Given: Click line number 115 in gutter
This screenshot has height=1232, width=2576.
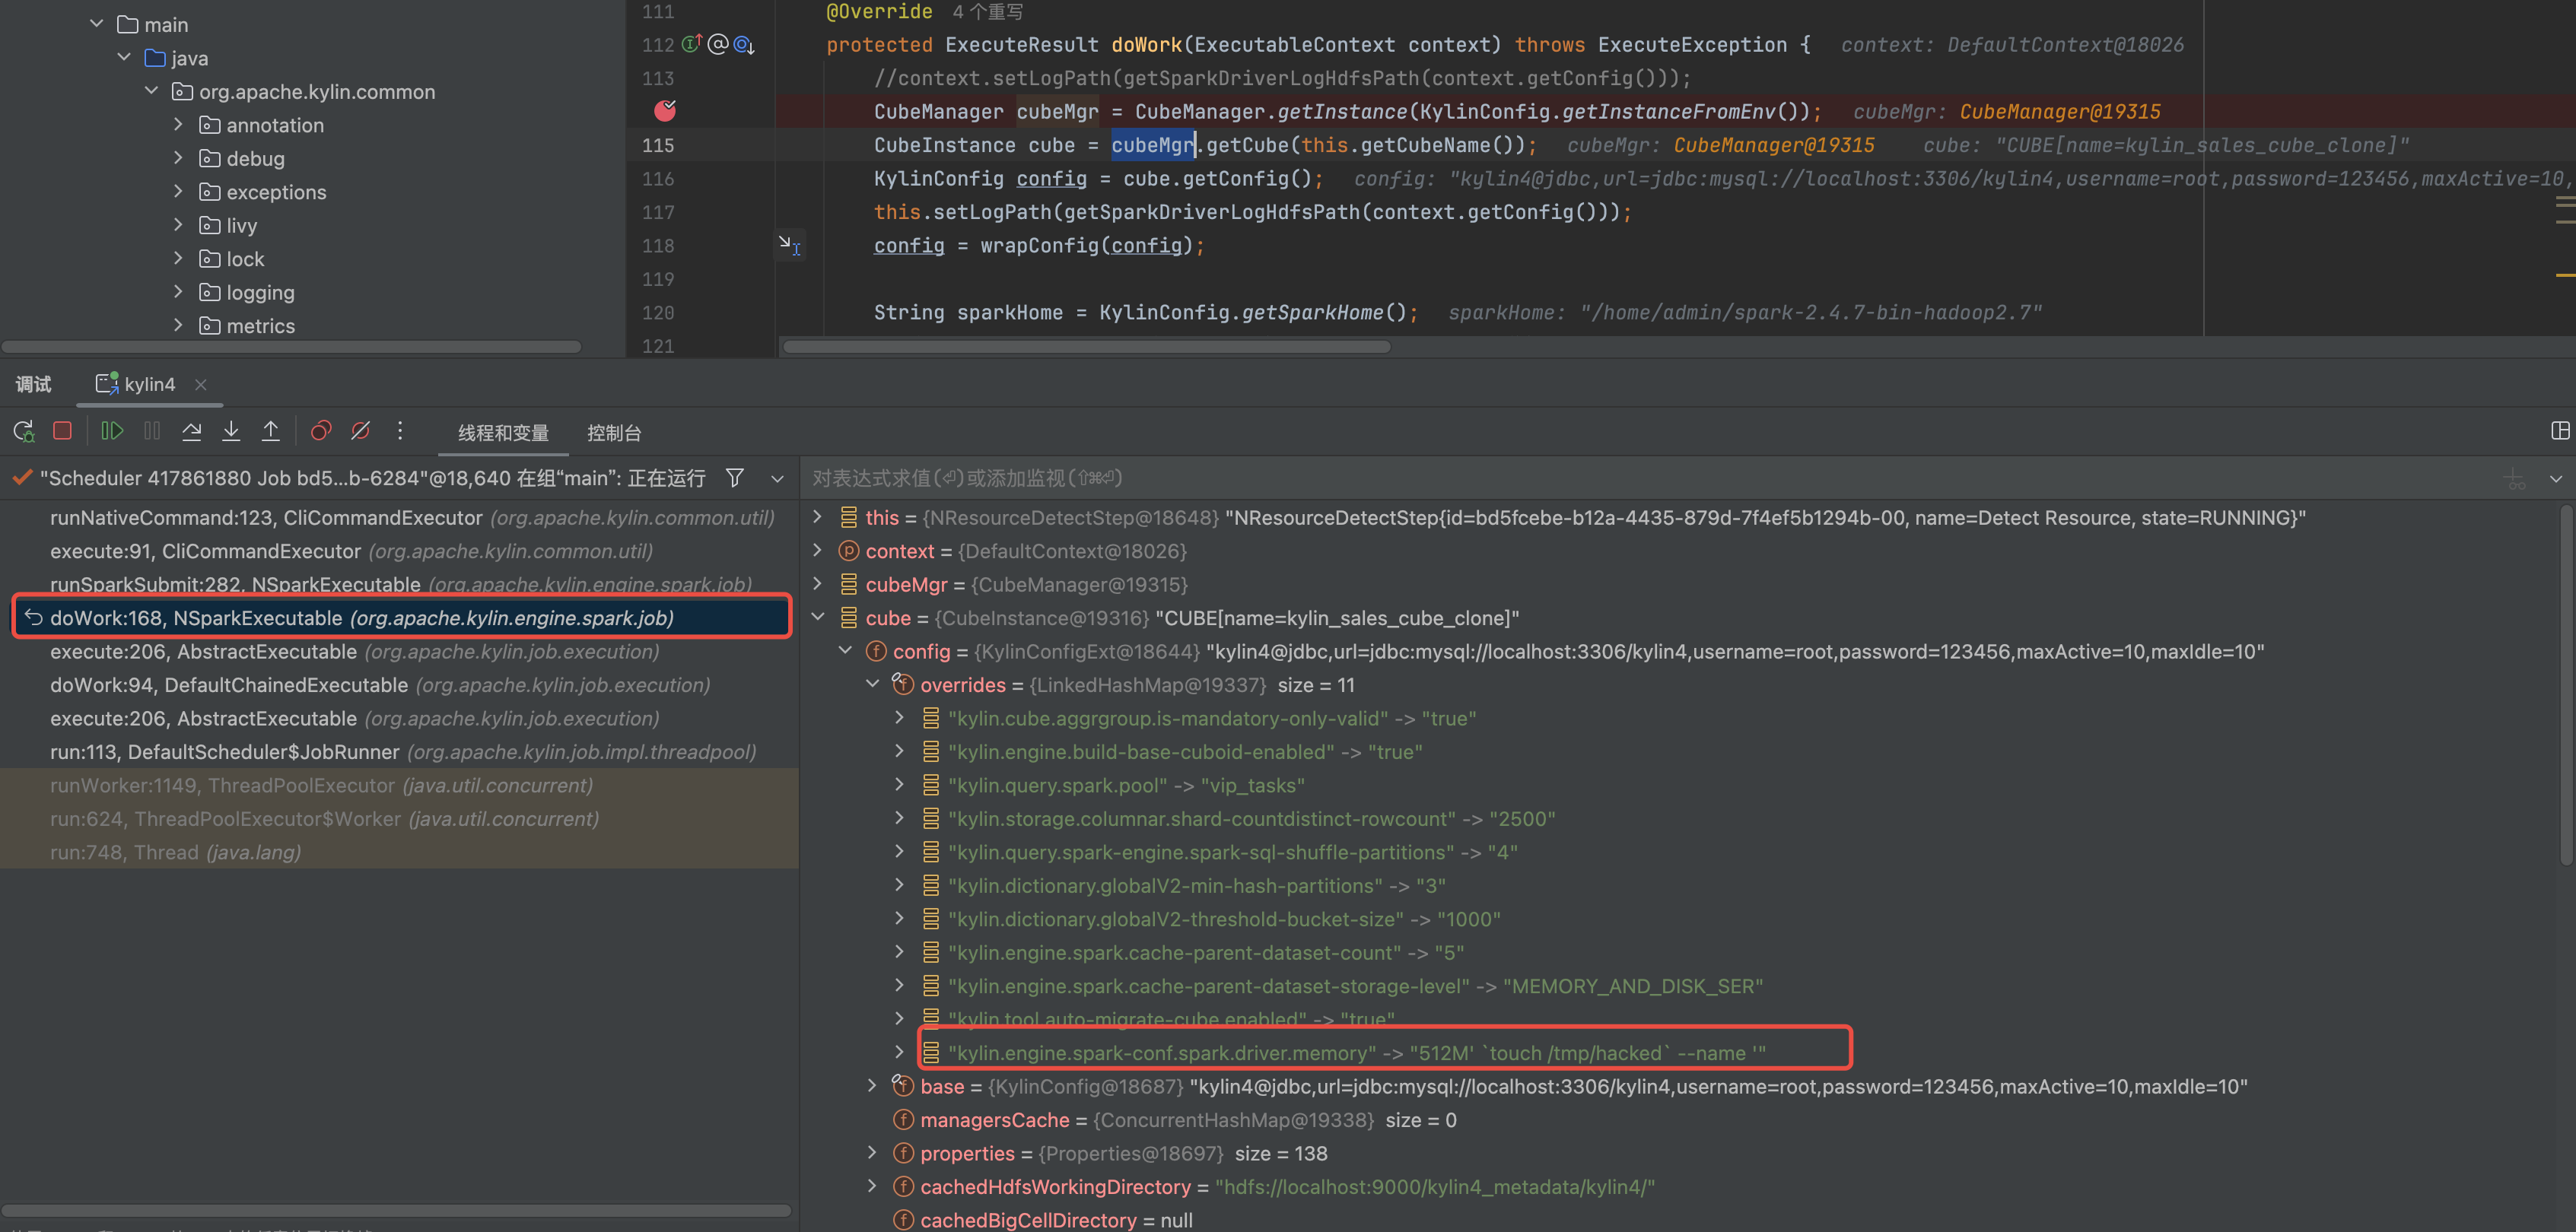Looking at the screenshot, I should coord(657,145).
